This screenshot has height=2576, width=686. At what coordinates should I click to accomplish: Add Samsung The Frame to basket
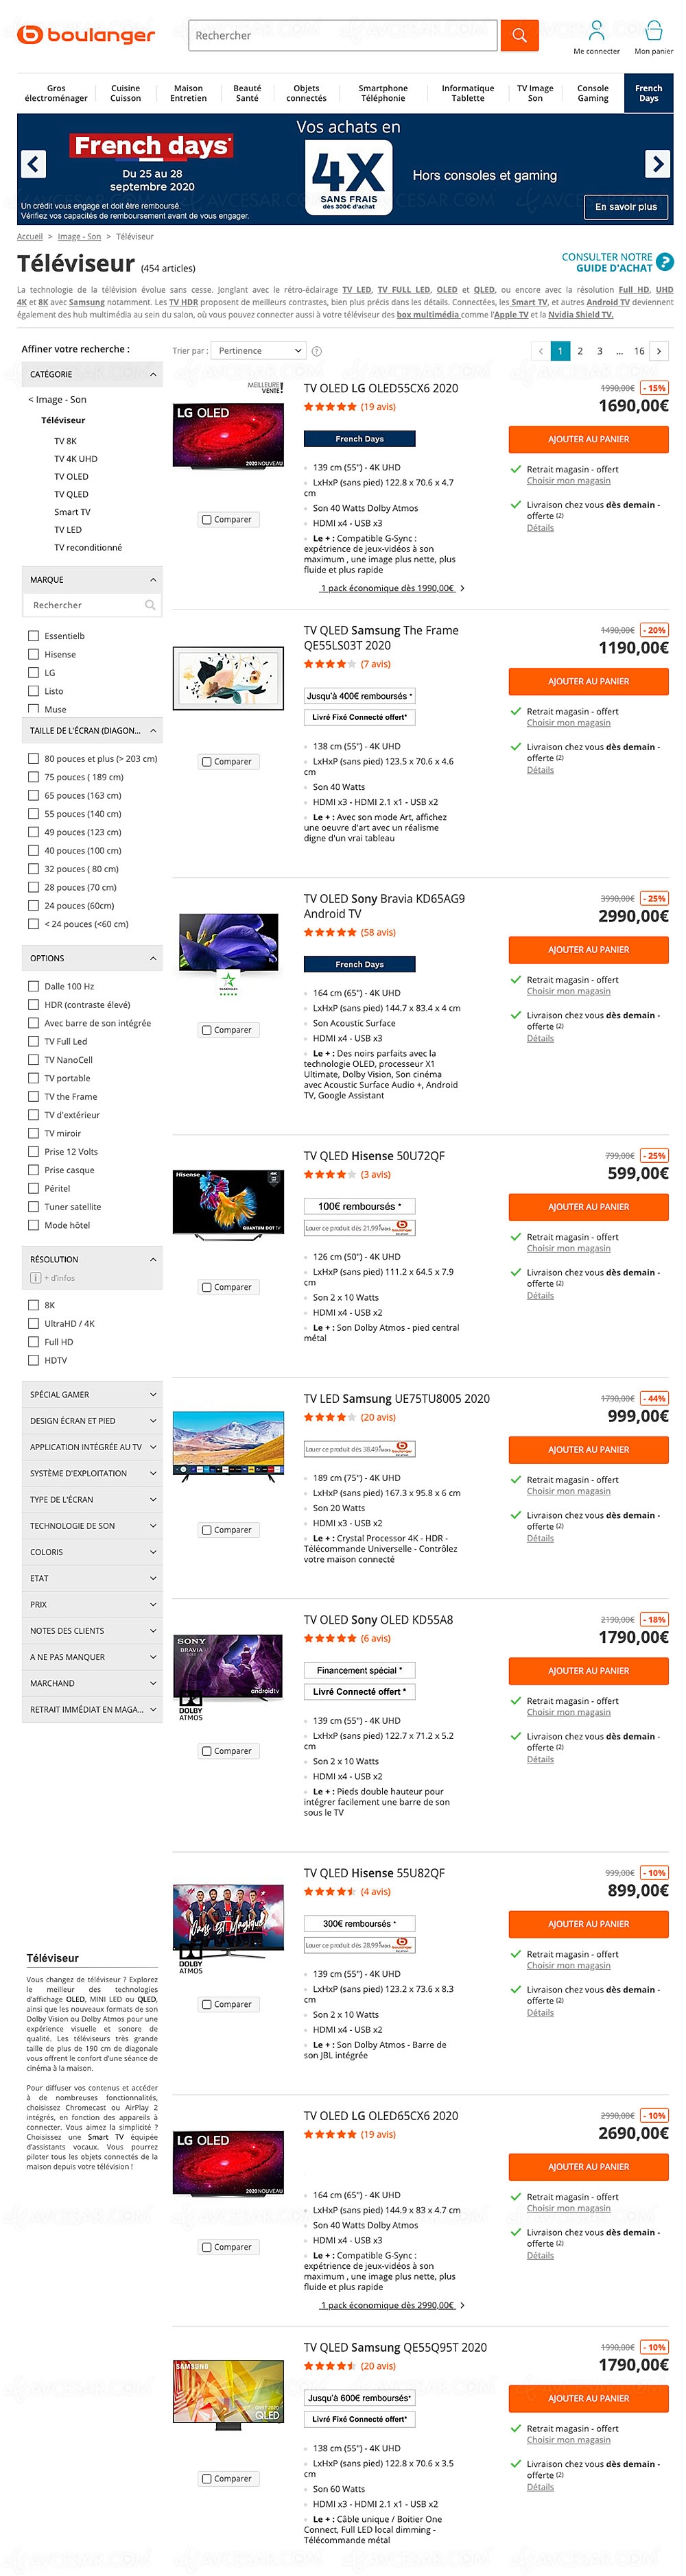pos(588,682)
